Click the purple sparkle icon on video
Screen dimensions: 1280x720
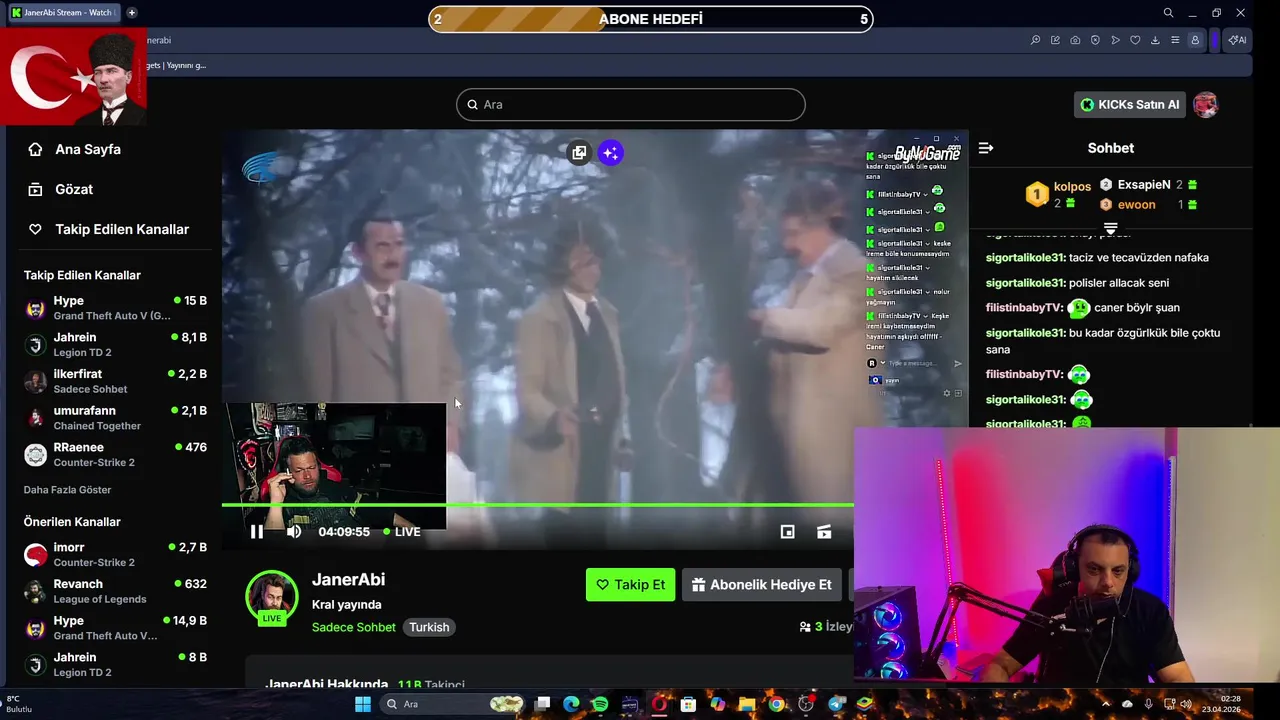coord(610,153)
